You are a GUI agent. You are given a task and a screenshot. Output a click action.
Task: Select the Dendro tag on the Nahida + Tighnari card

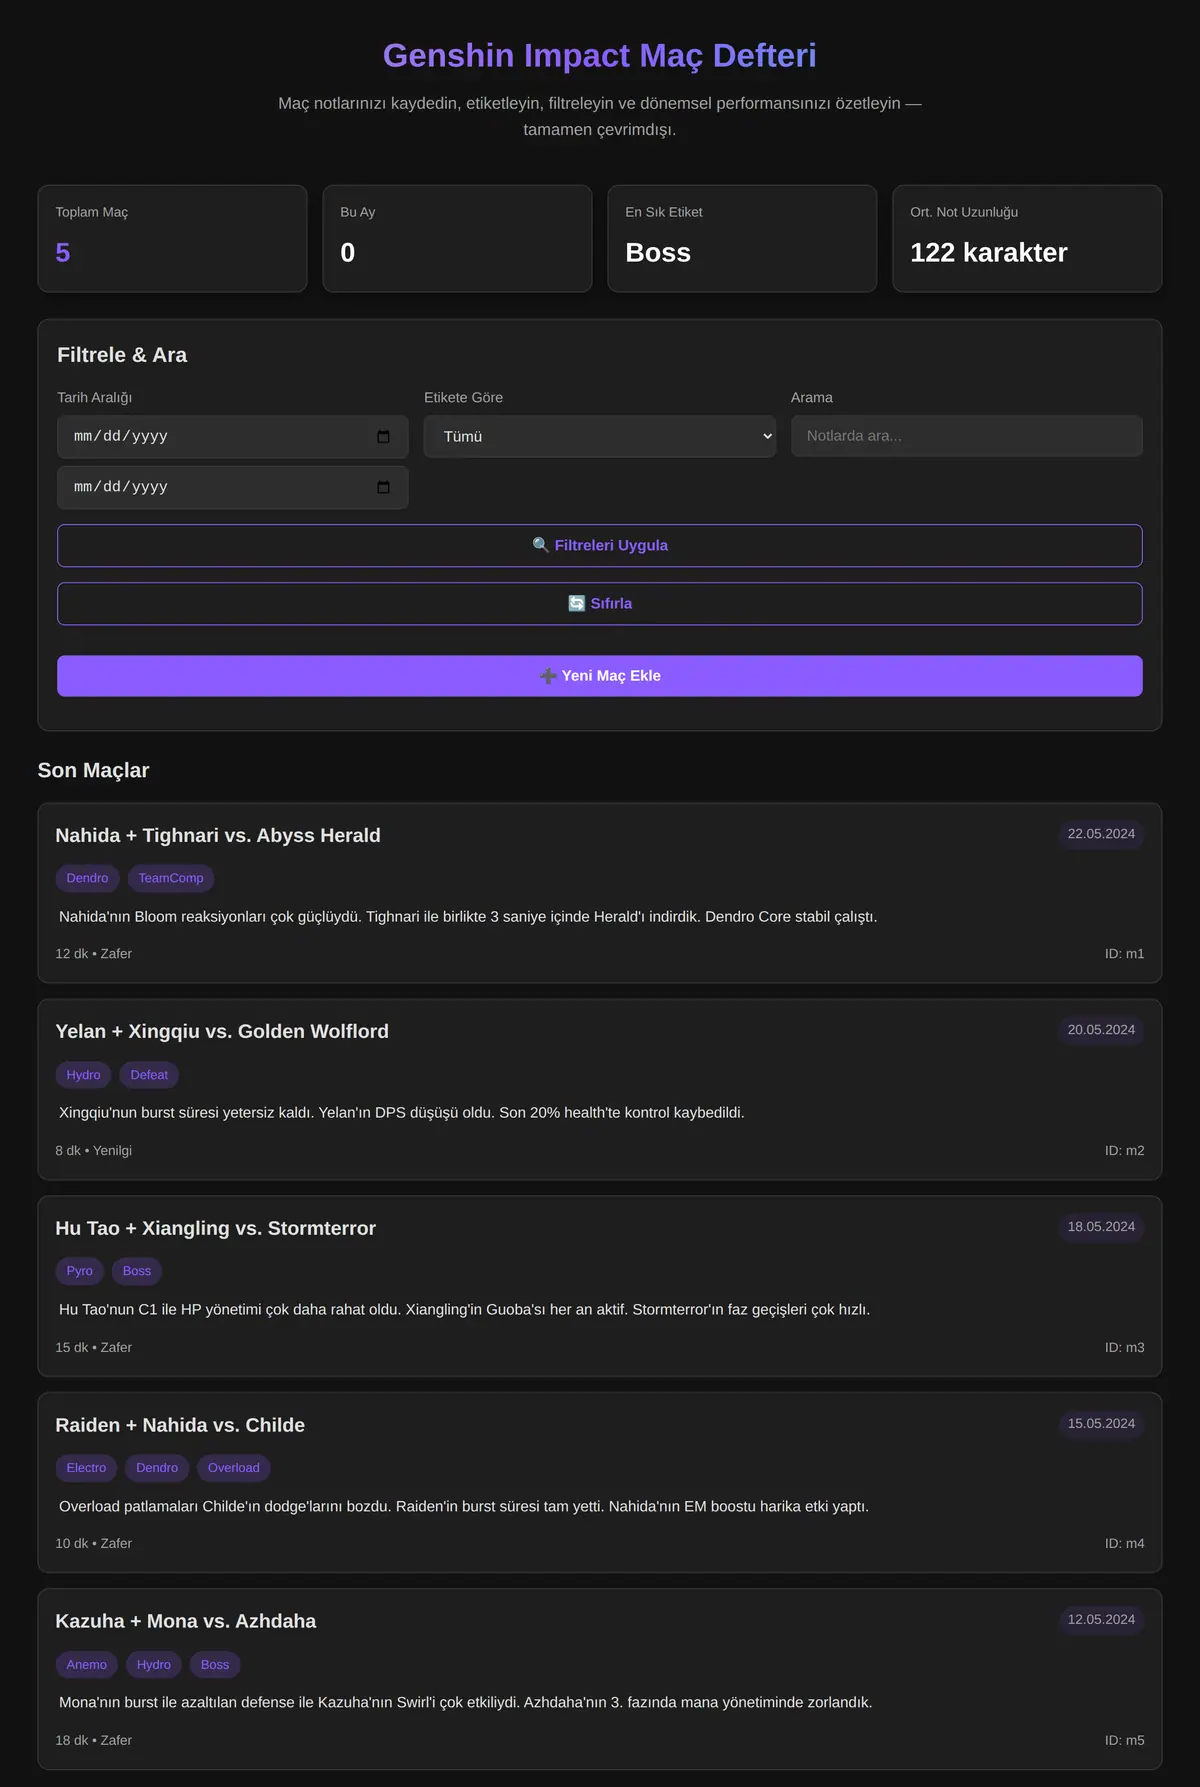(x=87, y=878)
